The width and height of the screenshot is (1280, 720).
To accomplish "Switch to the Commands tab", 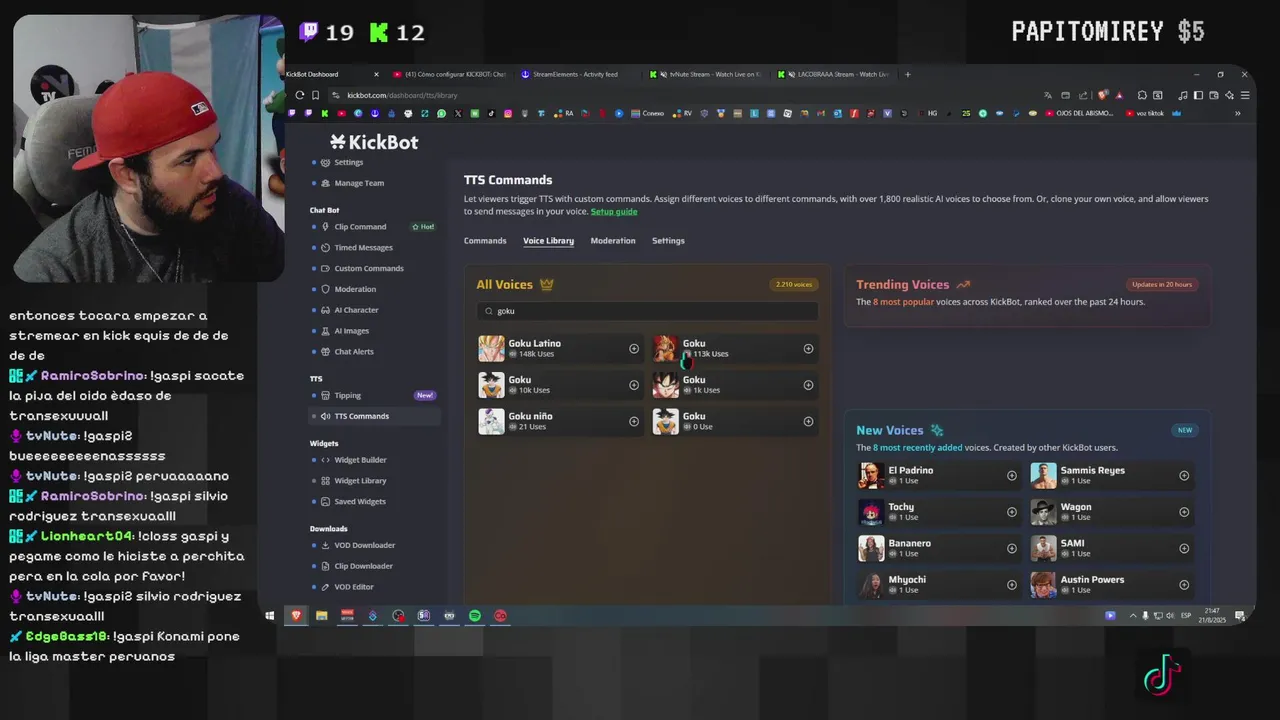I will [x=485, y=241].
